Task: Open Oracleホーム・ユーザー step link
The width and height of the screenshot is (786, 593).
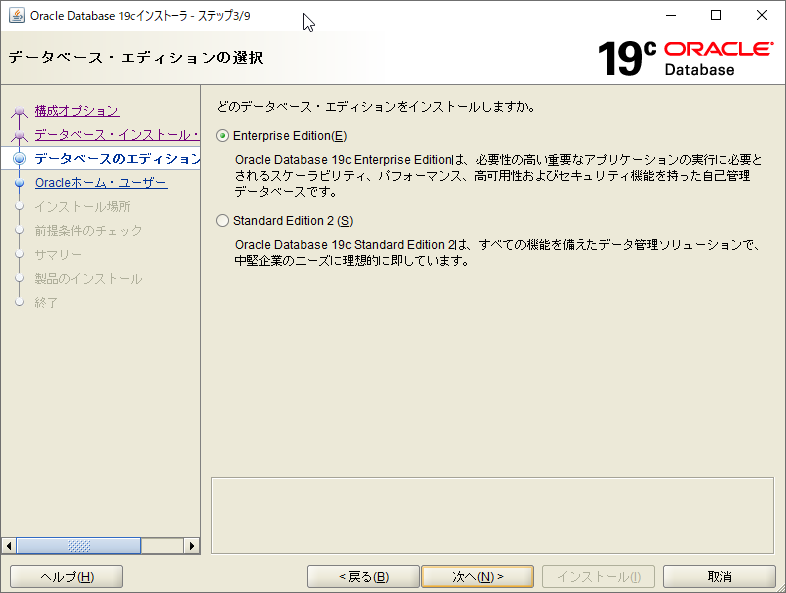Action: pyautogui.click(x=101, y=183)
